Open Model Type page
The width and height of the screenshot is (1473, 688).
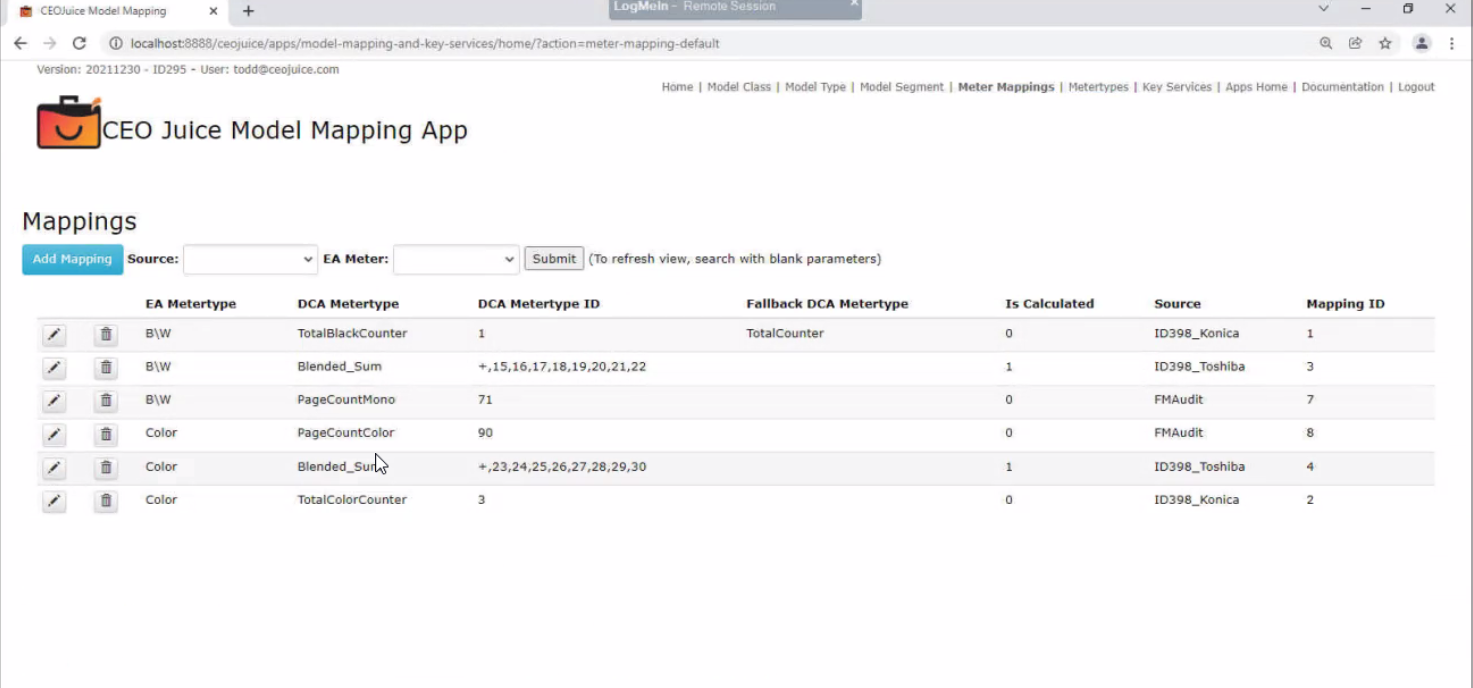(x=815, y=87)
